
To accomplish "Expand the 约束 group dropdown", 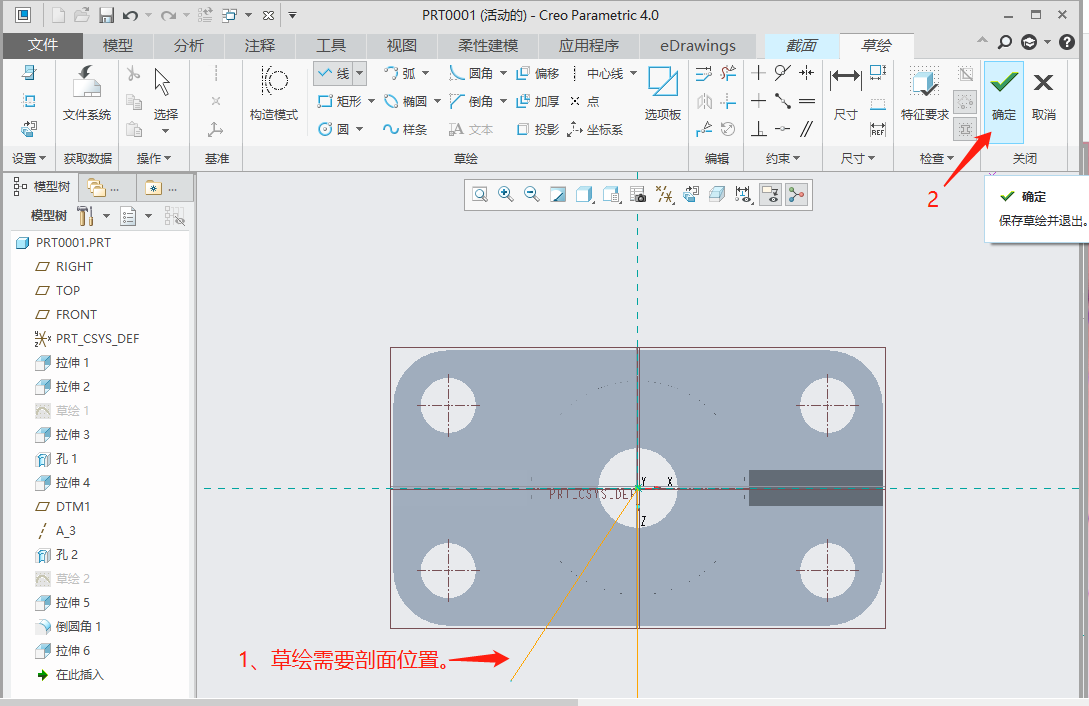I will click(783, 159).
